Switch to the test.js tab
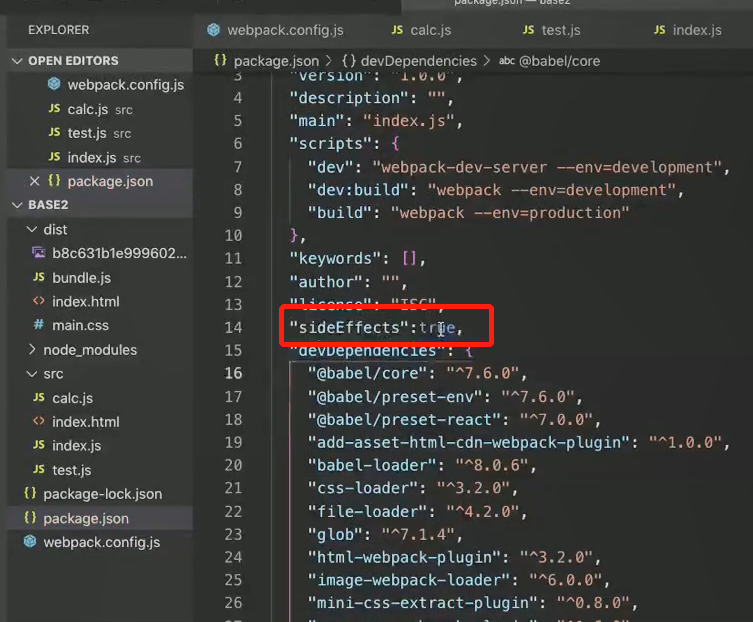Image resolution: width=753 pixels, height=622 pixels. 551,30
